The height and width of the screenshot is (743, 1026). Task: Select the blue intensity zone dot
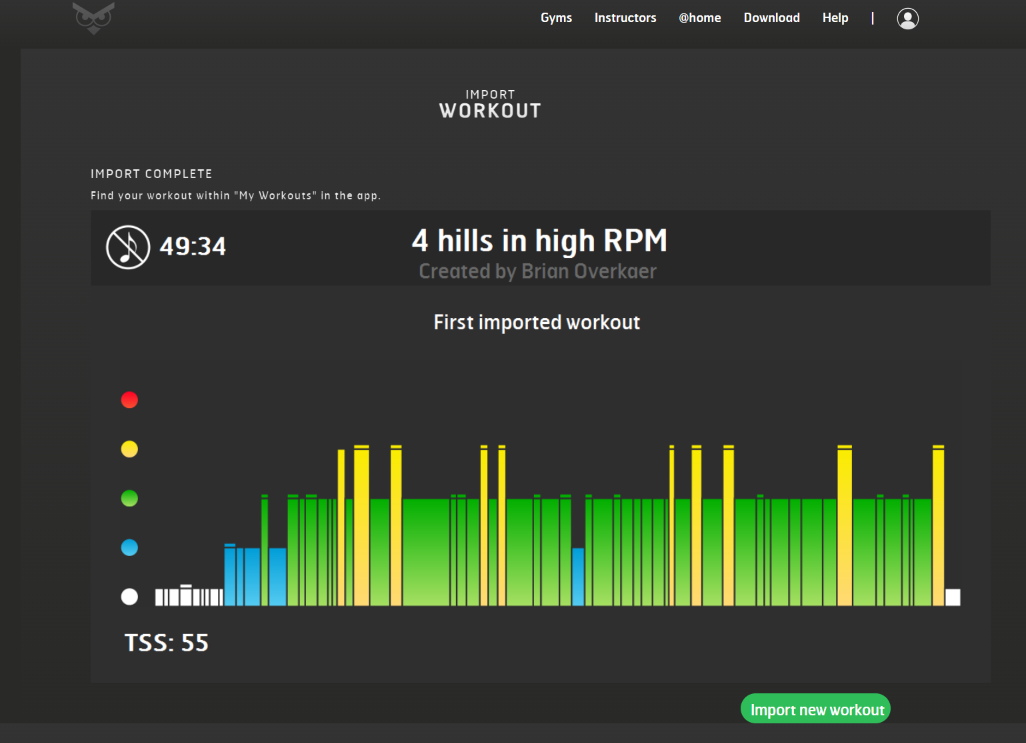(129, 548)
